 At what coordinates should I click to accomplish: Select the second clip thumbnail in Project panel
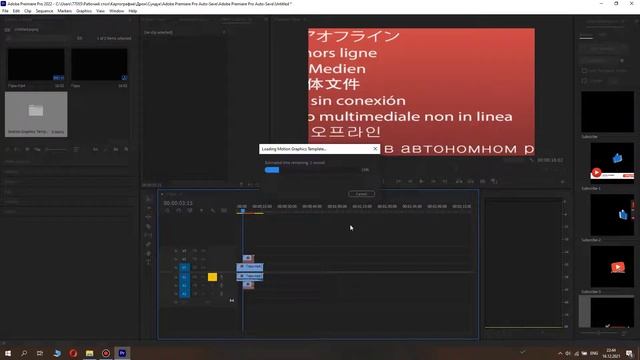click(99, 64)
